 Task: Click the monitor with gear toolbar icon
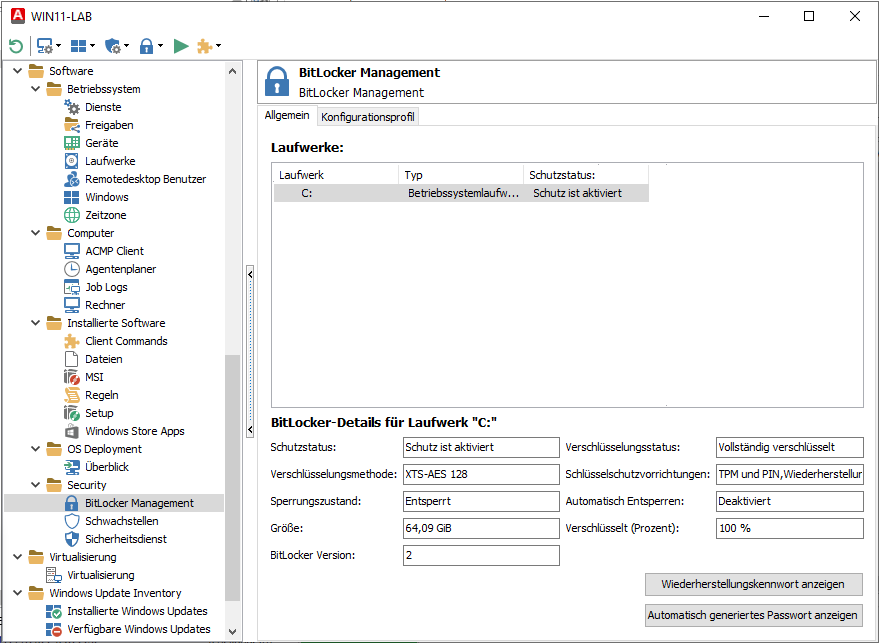point(44,46)
